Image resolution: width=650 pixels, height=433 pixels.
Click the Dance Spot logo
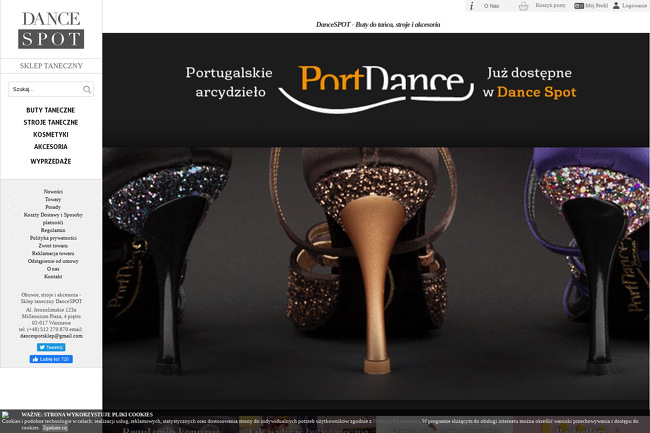[51, 30]
